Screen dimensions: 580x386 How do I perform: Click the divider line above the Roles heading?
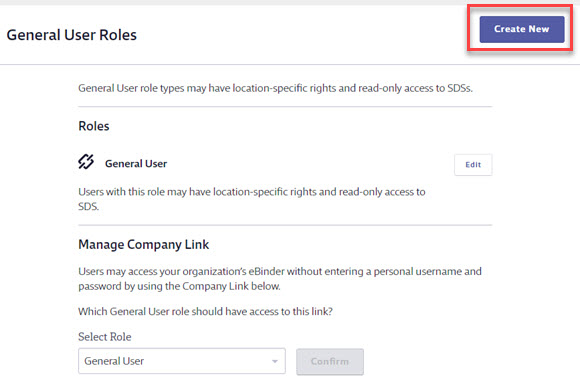[x=285, y=106]
